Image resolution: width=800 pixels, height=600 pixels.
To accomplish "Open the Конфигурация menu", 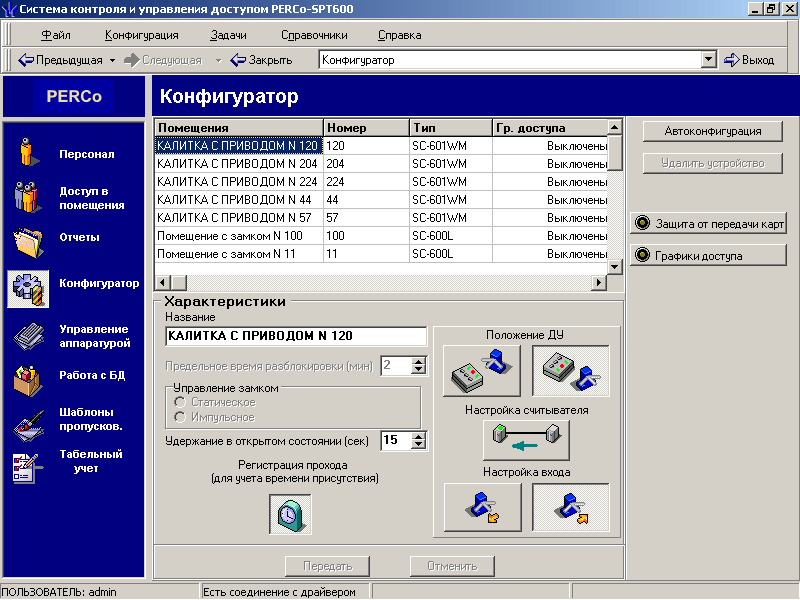I will [x=141, y=35].
